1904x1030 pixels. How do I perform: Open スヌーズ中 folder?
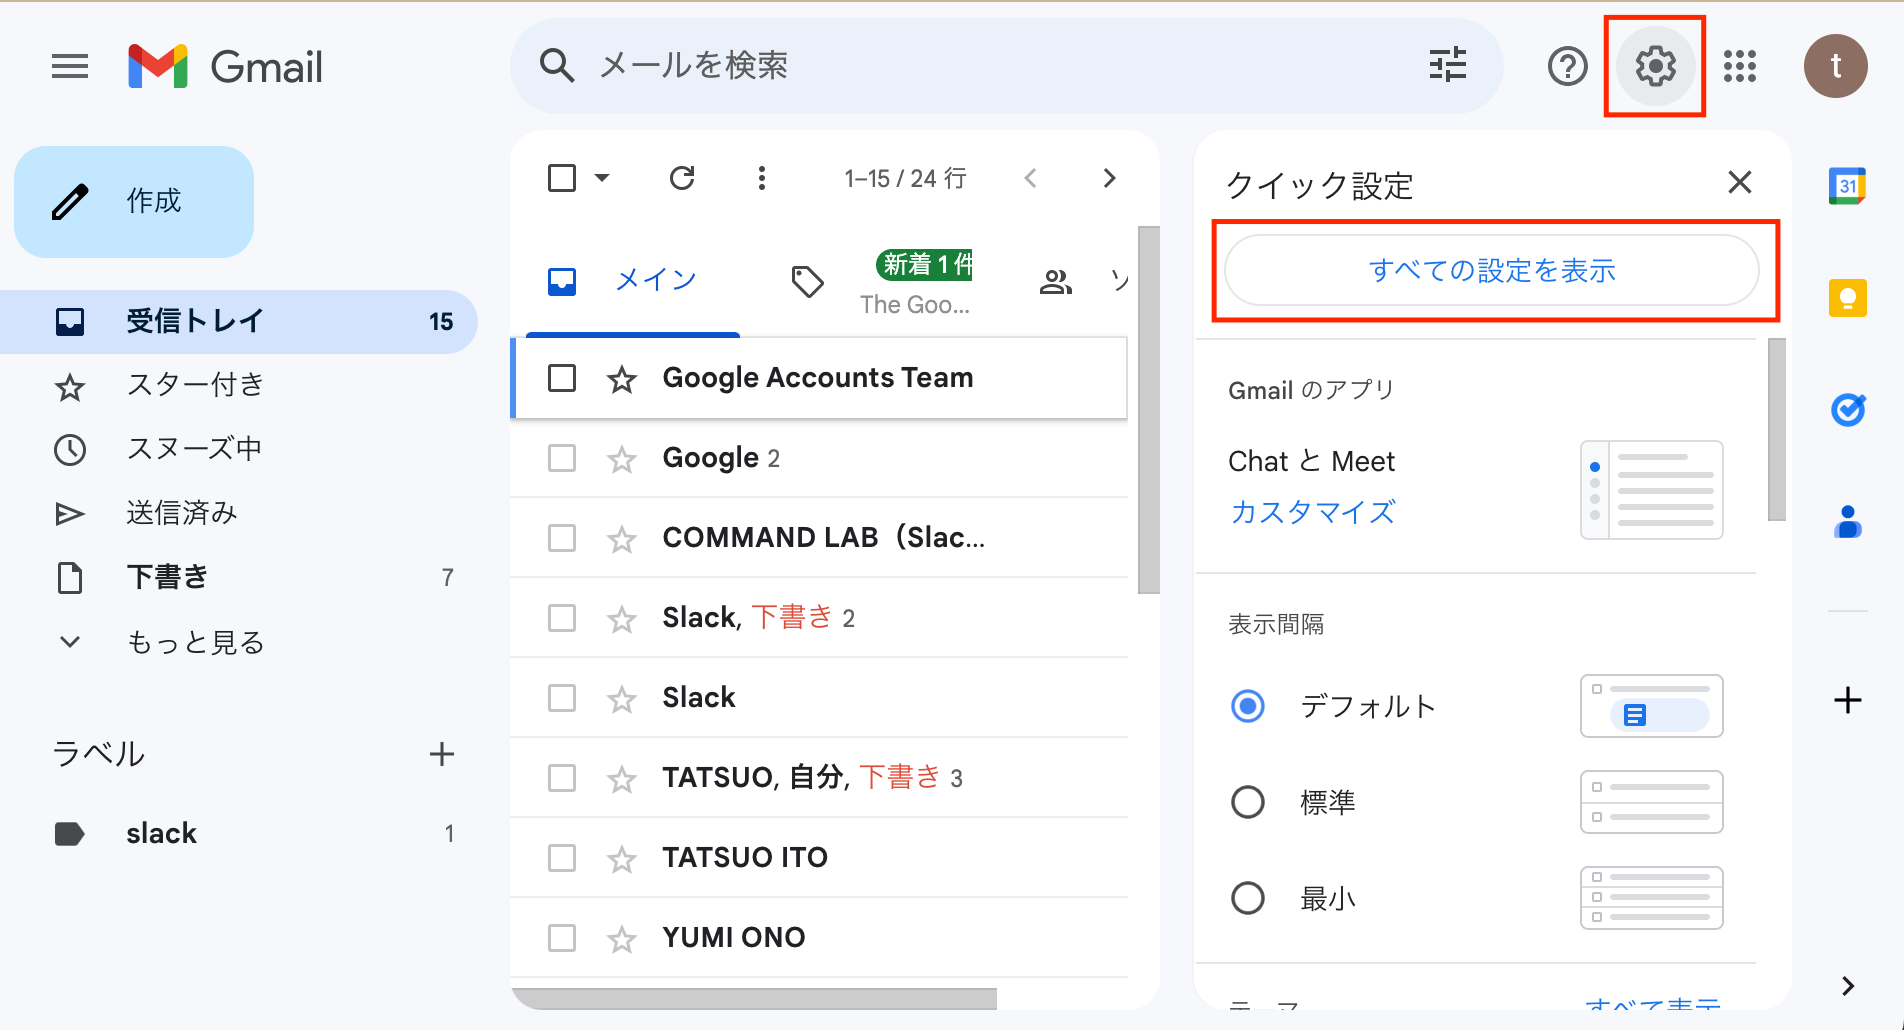(x=240, y=450)
